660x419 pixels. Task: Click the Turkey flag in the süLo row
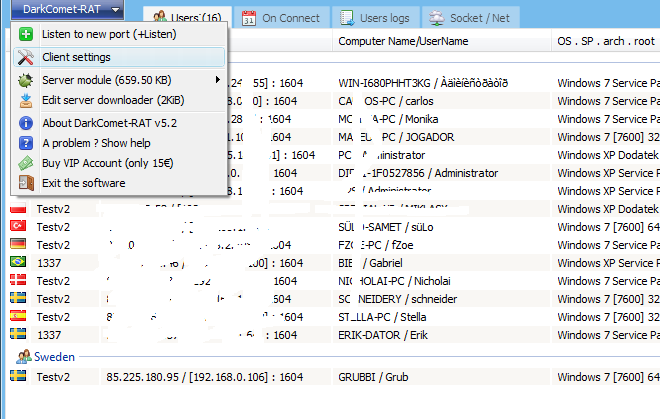(x=18, y=226)
